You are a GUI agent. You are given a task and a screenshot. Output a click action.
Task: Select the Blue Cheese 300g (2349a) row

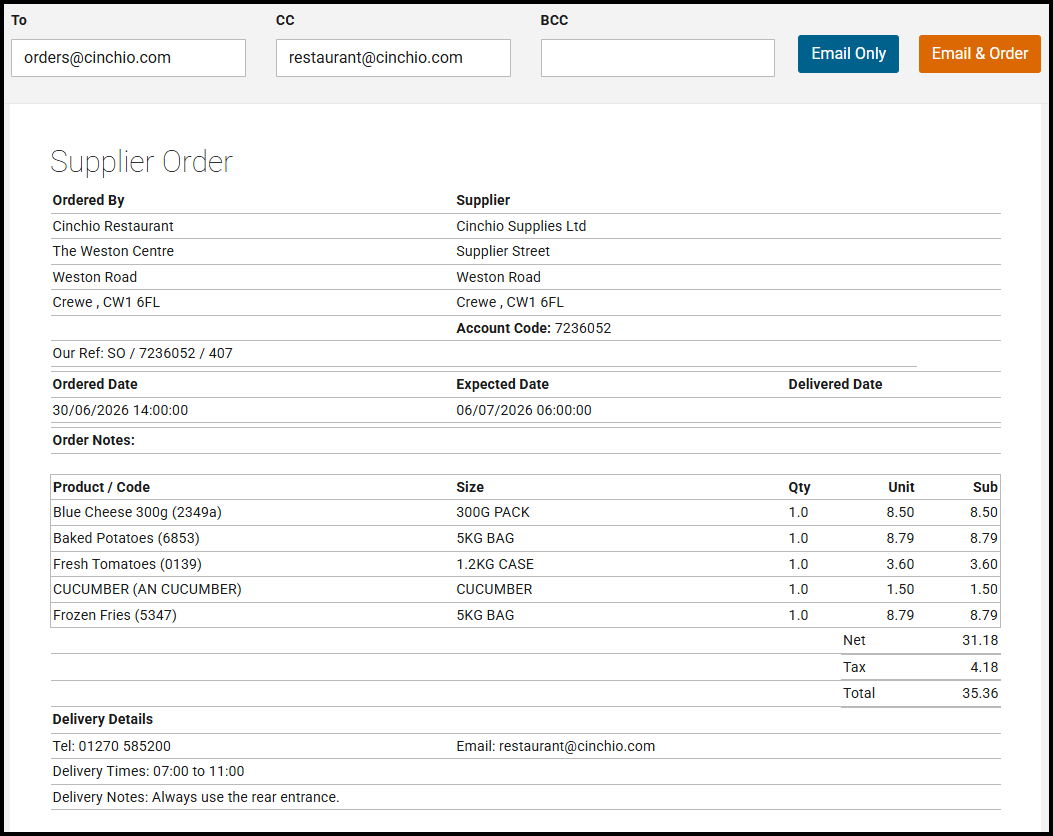525,512
